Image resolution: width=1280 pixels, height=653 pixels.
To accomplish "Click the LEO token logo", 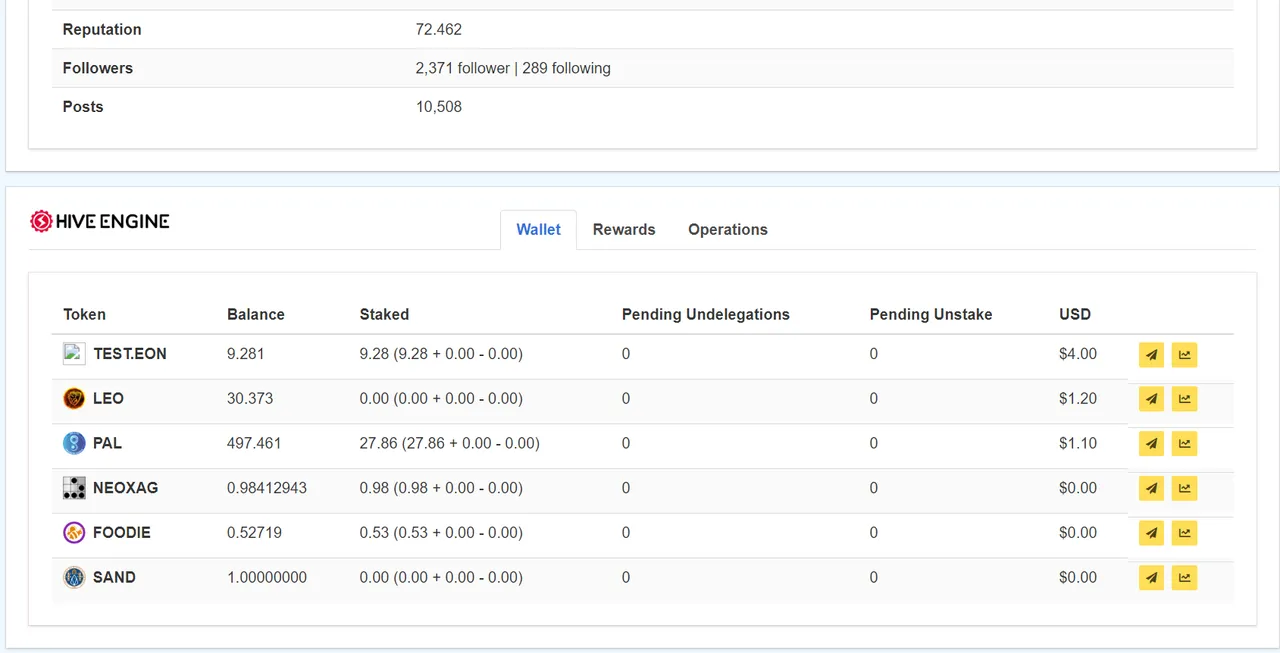I will click(74, 399).
